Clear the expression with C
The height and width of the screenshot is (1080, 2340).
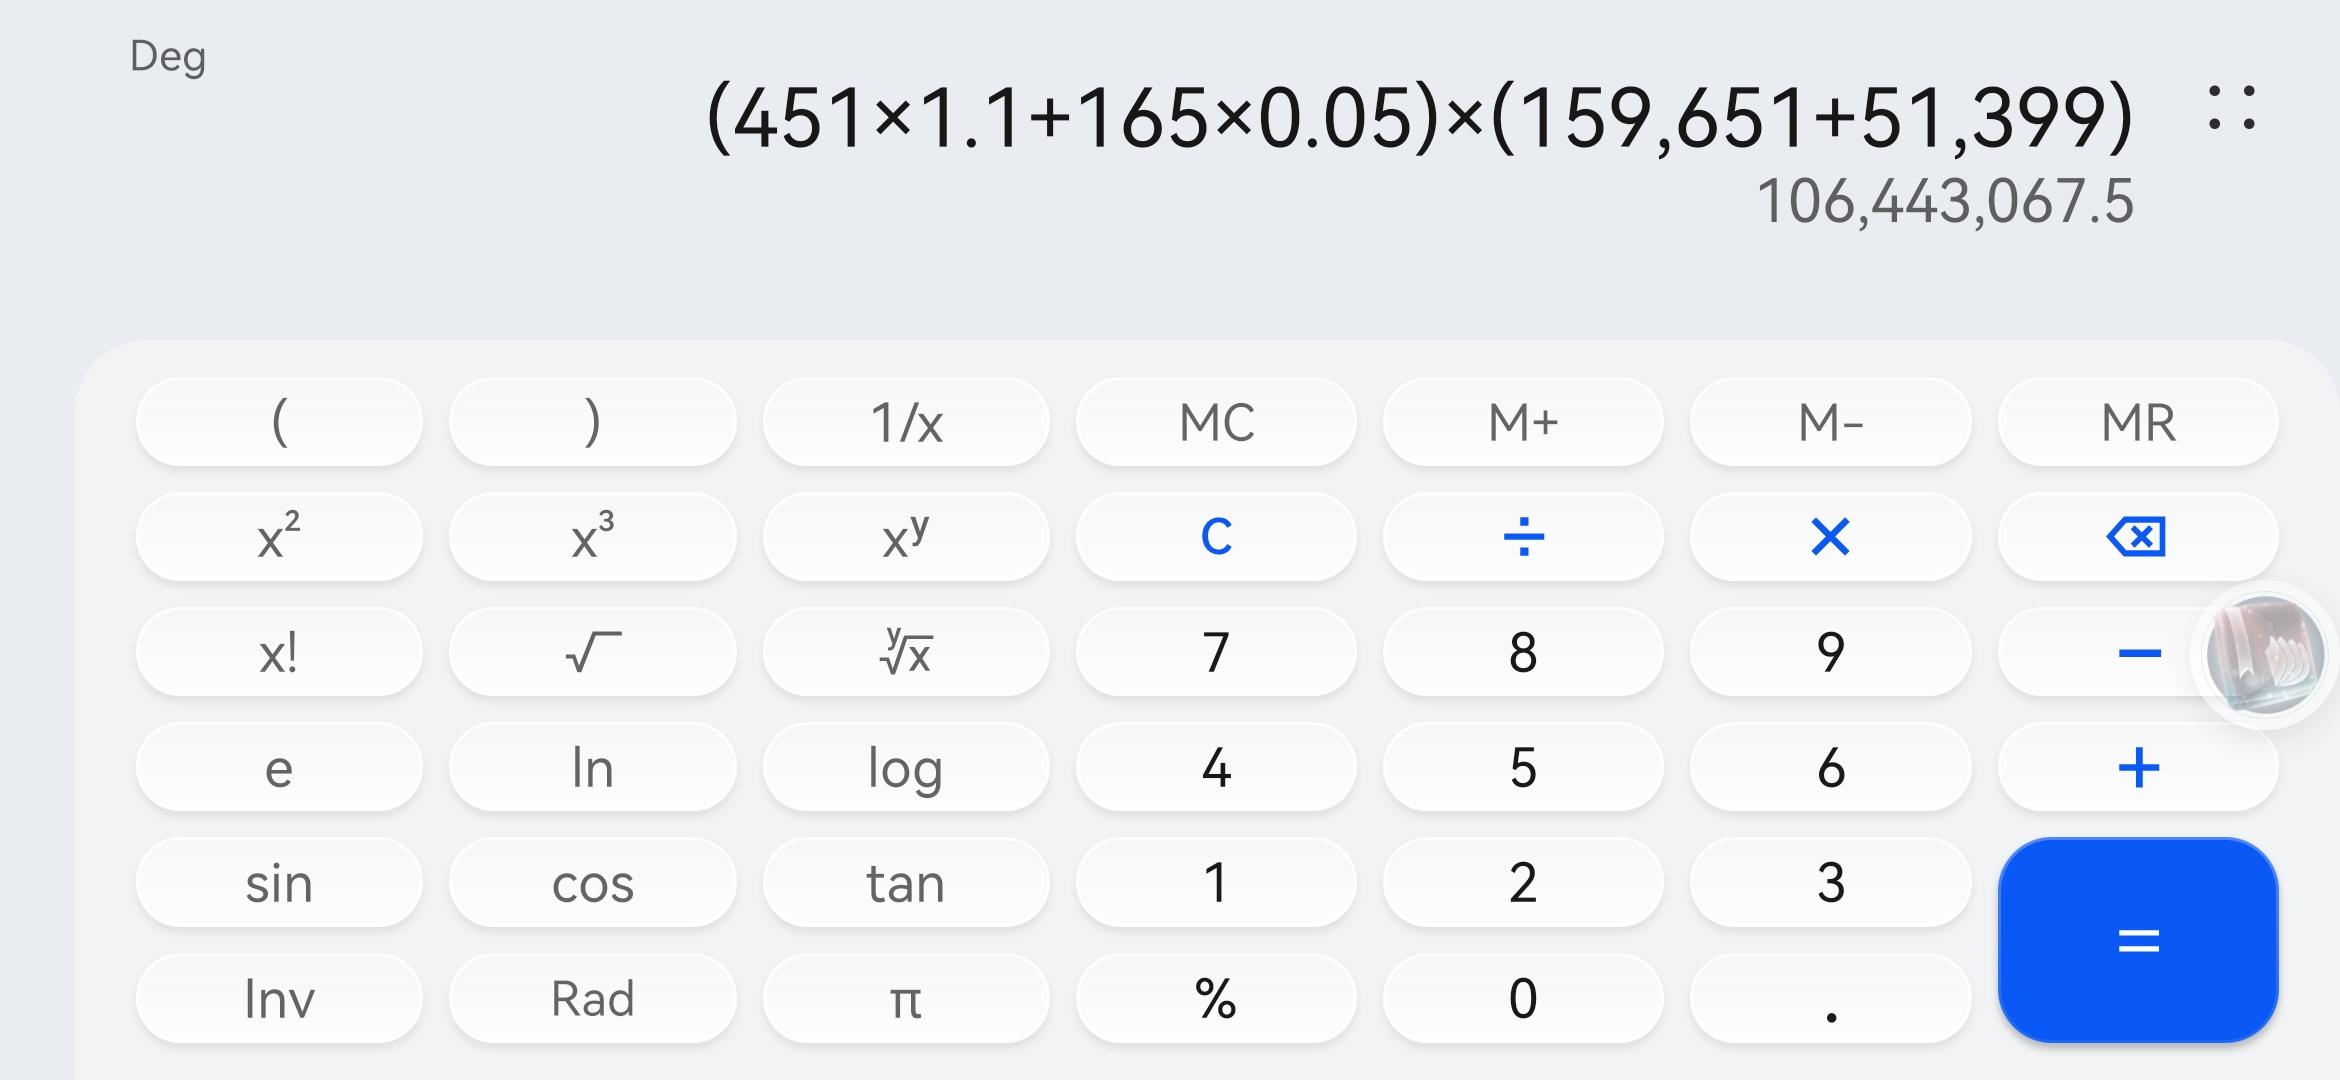[1216, 537]
